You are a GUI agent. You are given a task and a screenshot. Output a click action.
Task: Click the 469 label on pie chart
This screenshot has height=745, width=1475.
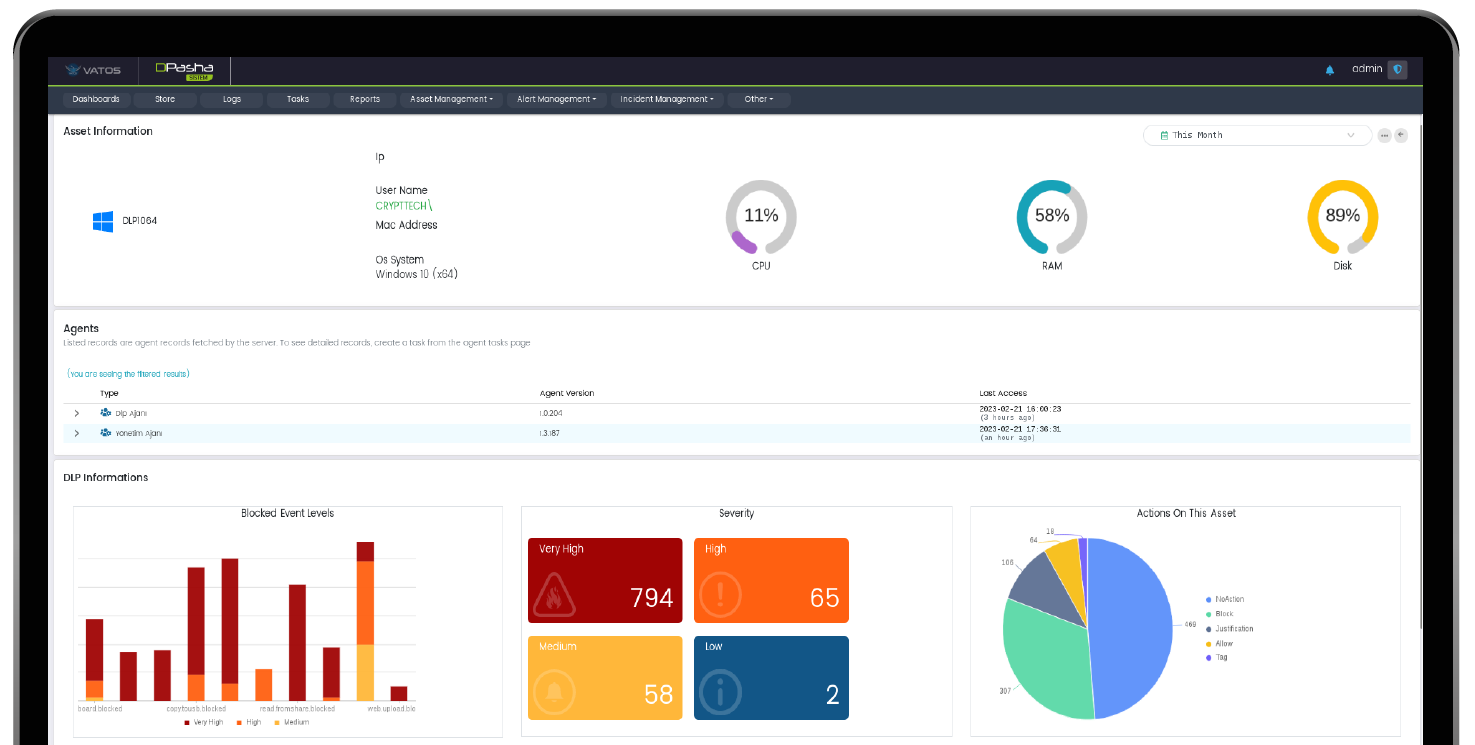click(x=1190, y=624)
